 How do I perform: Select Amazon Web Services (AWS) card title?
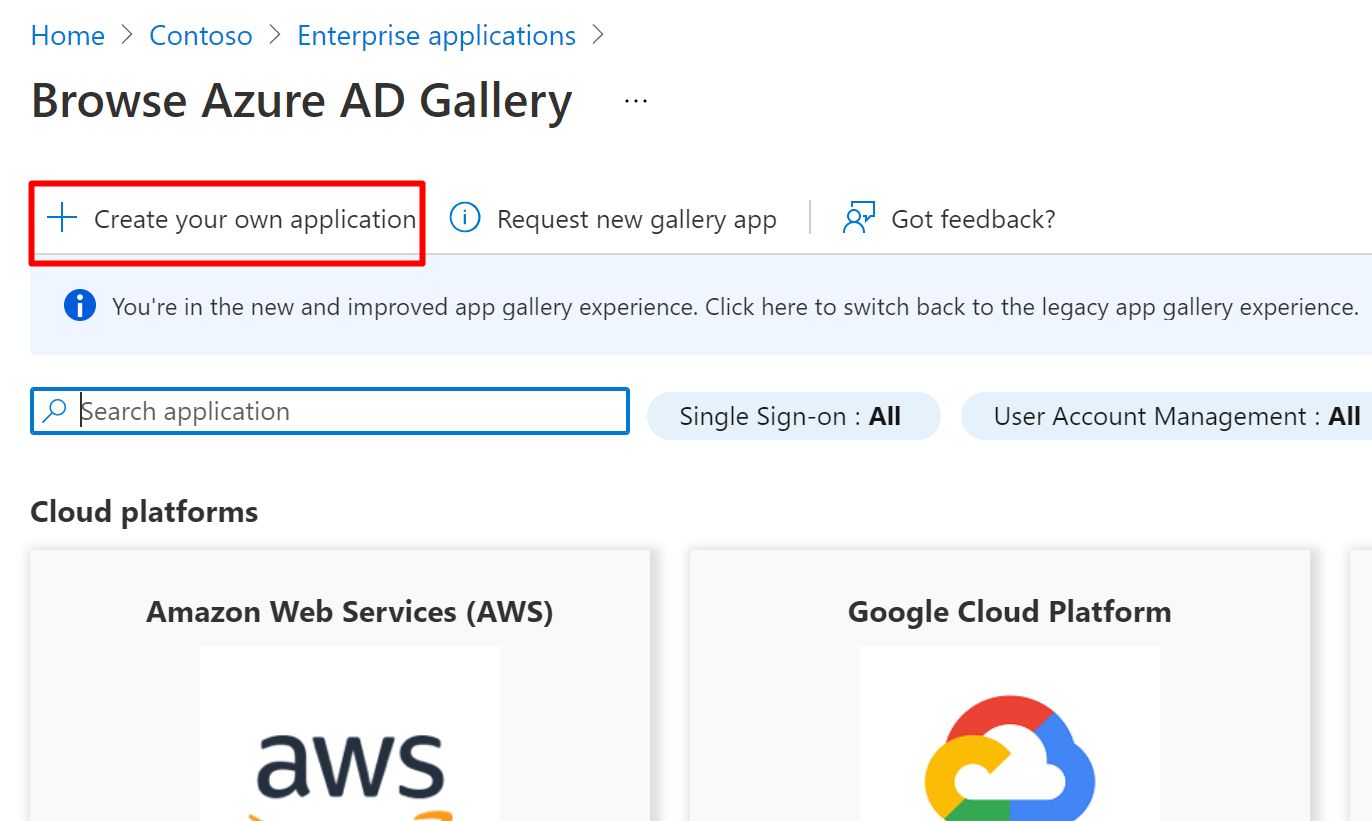point(350,611)
